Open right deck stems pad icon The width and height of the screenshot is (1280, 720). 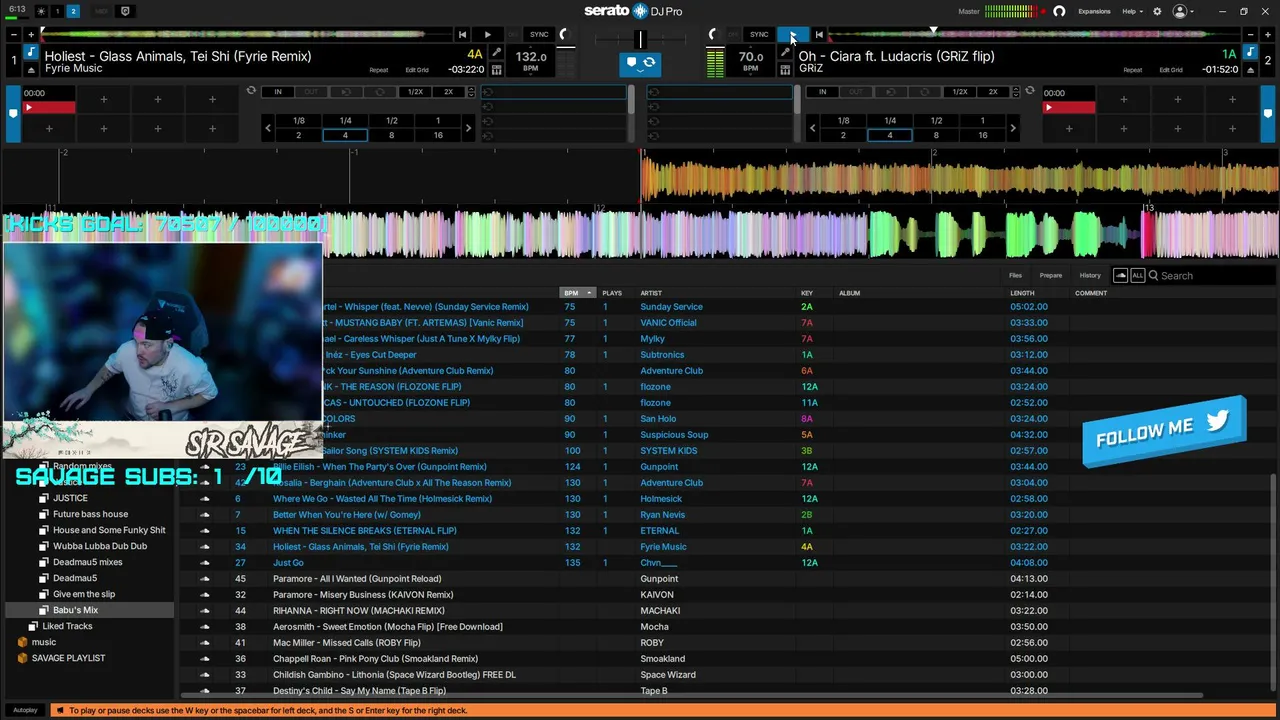tap(785, 70)
